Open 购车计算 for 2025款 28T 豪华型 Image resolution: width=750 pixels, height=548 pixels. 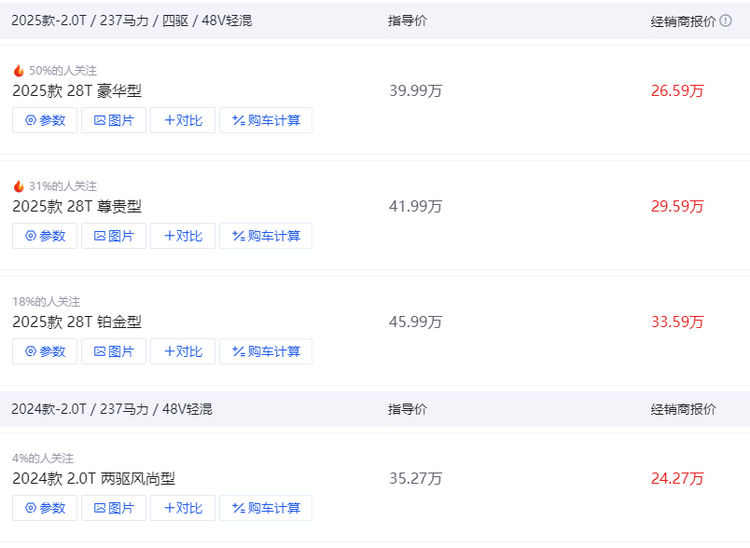(266, 120)
